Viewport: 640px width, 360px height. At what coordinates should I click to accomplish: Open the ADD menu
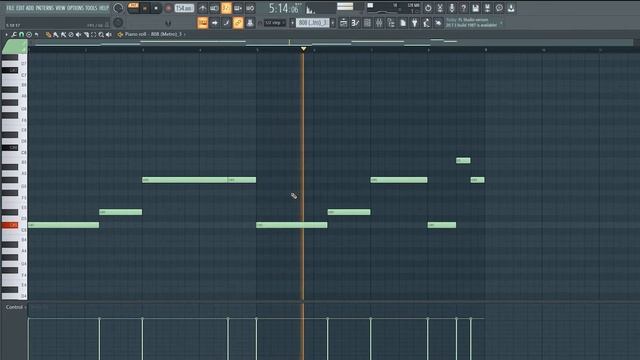[29, 8]
